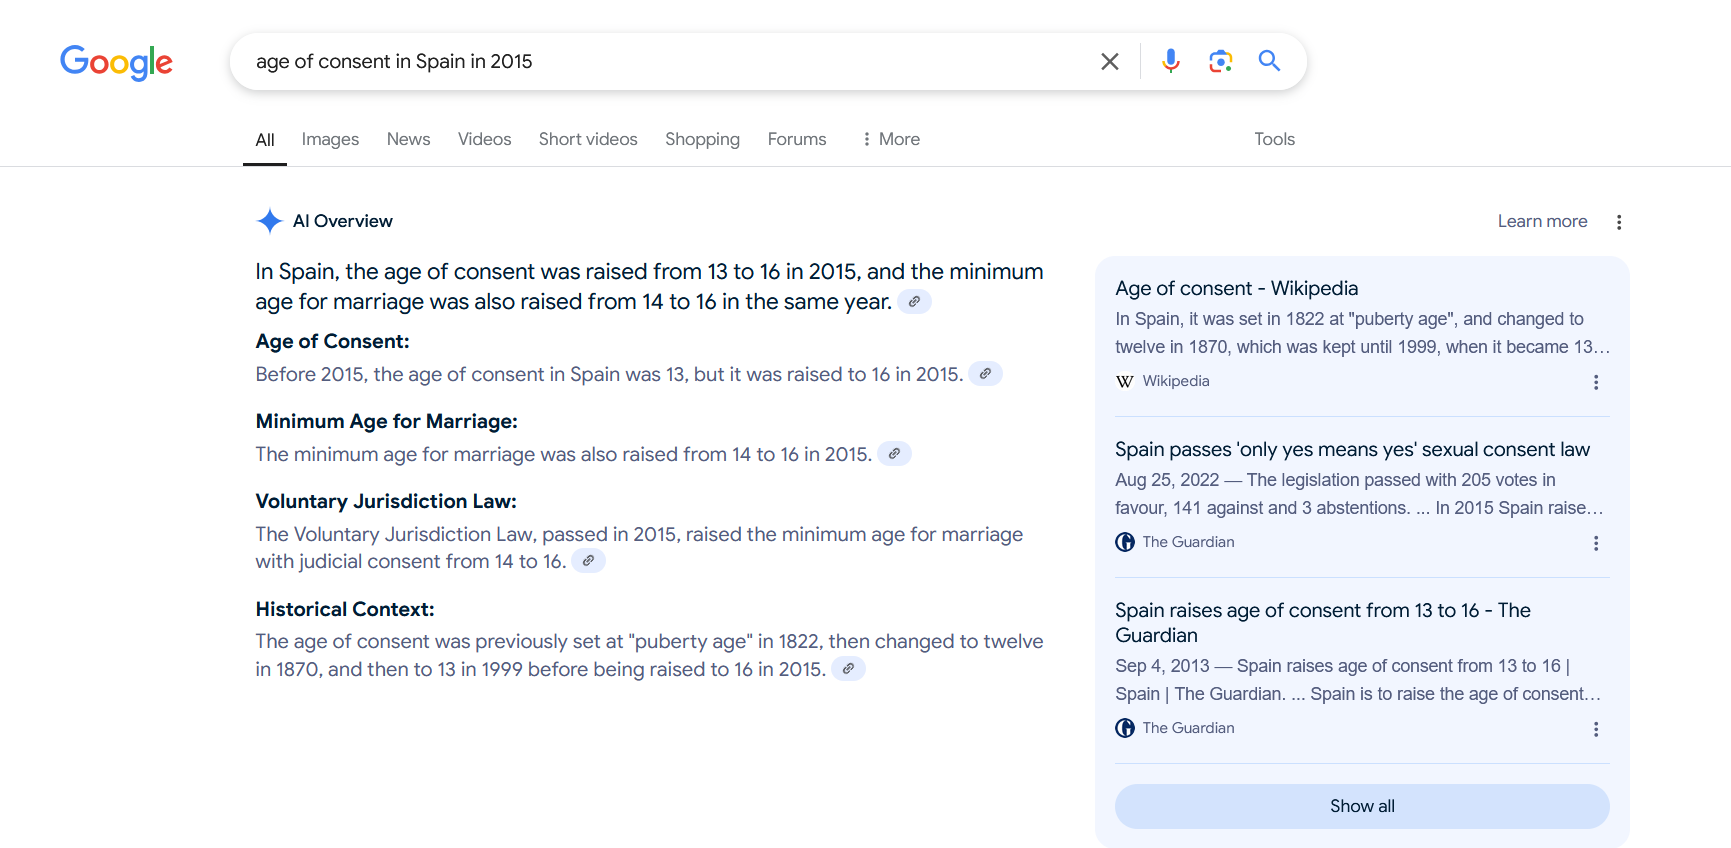Open the Tools filter option
Viewport: 1731px width, 848px height.
pyautogui.click(x=1274, y=139)
